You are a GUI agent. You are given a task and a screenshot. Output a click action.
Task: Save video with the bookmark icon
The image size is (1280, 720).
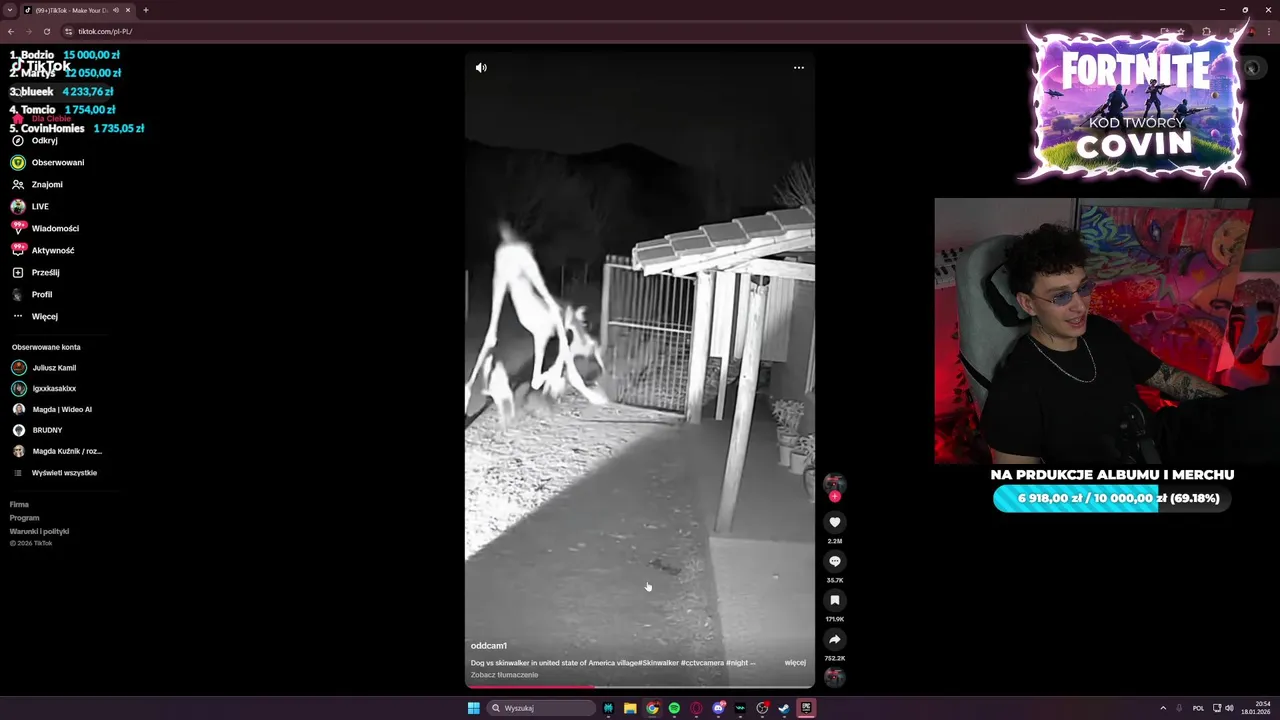point(835,600)
